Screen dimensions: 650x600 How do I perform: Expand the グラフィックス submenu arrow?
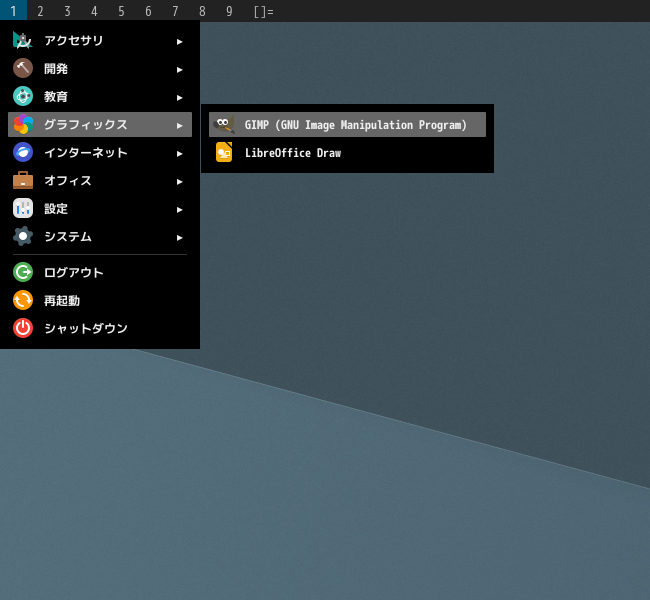pyautogui.click(x=179, y=126)
